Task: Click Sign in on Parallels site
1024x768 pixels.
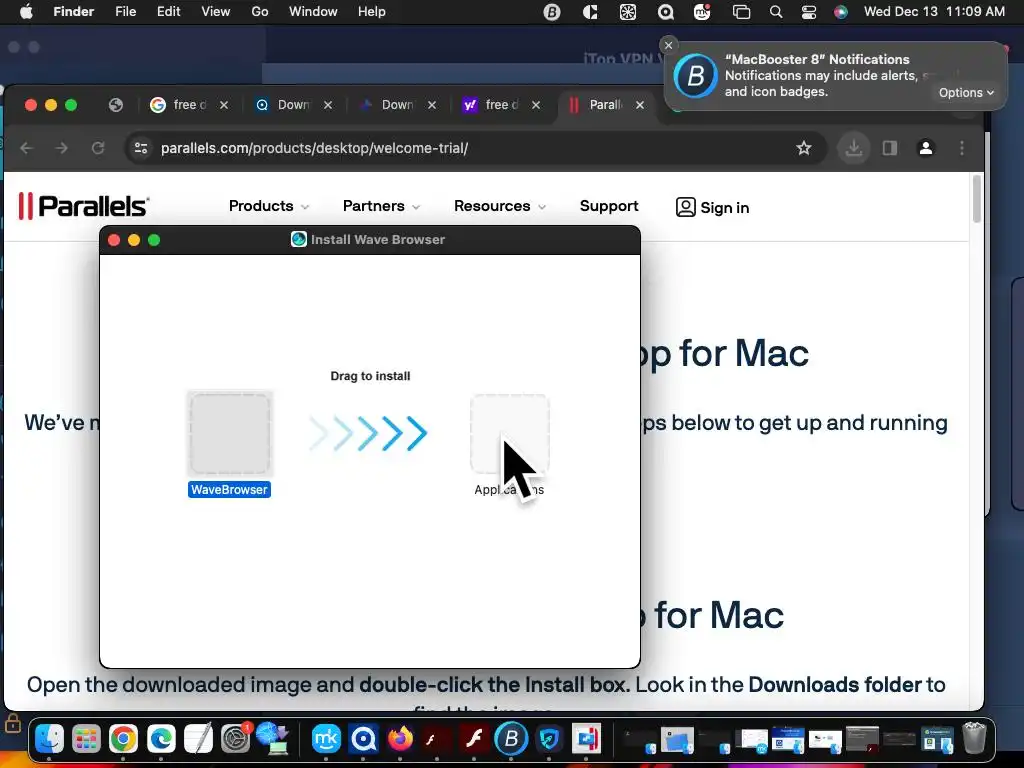Action: click(712, 207)
